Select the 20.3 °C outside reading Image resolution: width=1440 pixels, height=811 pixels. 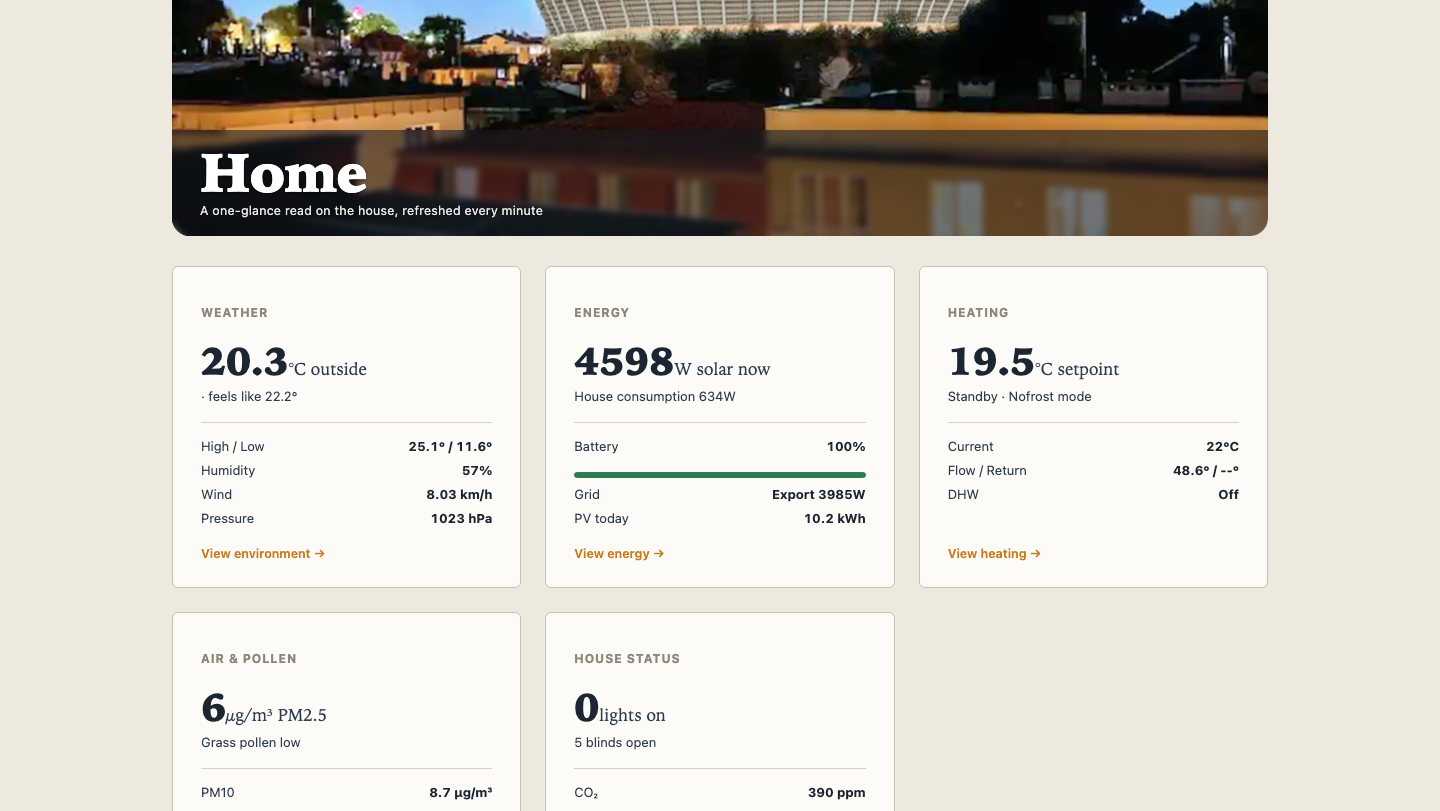pyautogui.click(x=284, y=362)
